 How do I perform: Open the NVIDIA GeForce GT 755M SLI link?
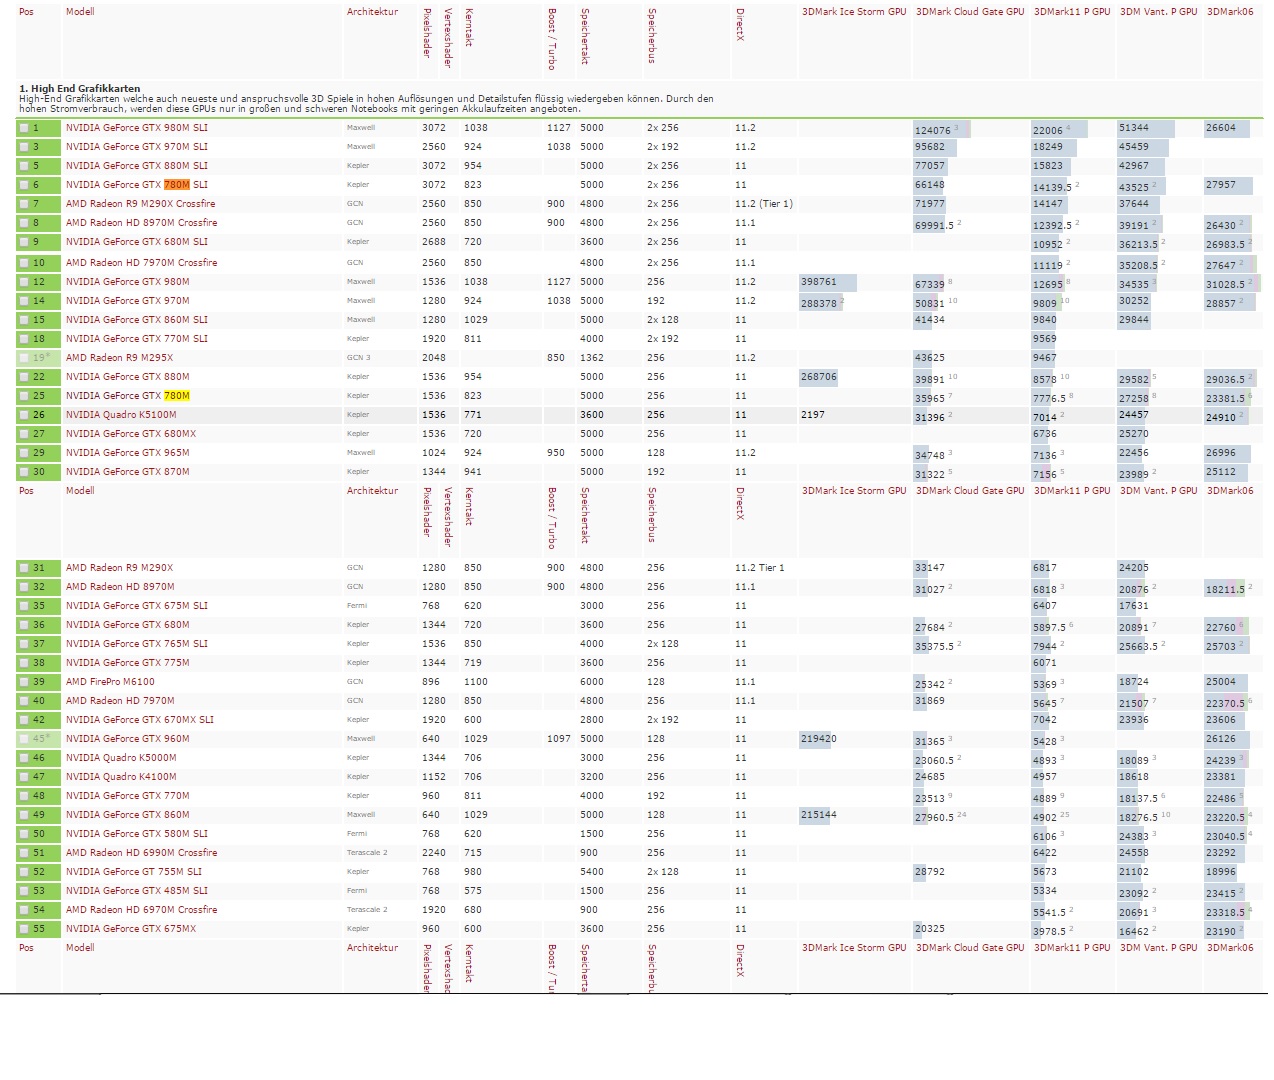[x=134, y=872]
